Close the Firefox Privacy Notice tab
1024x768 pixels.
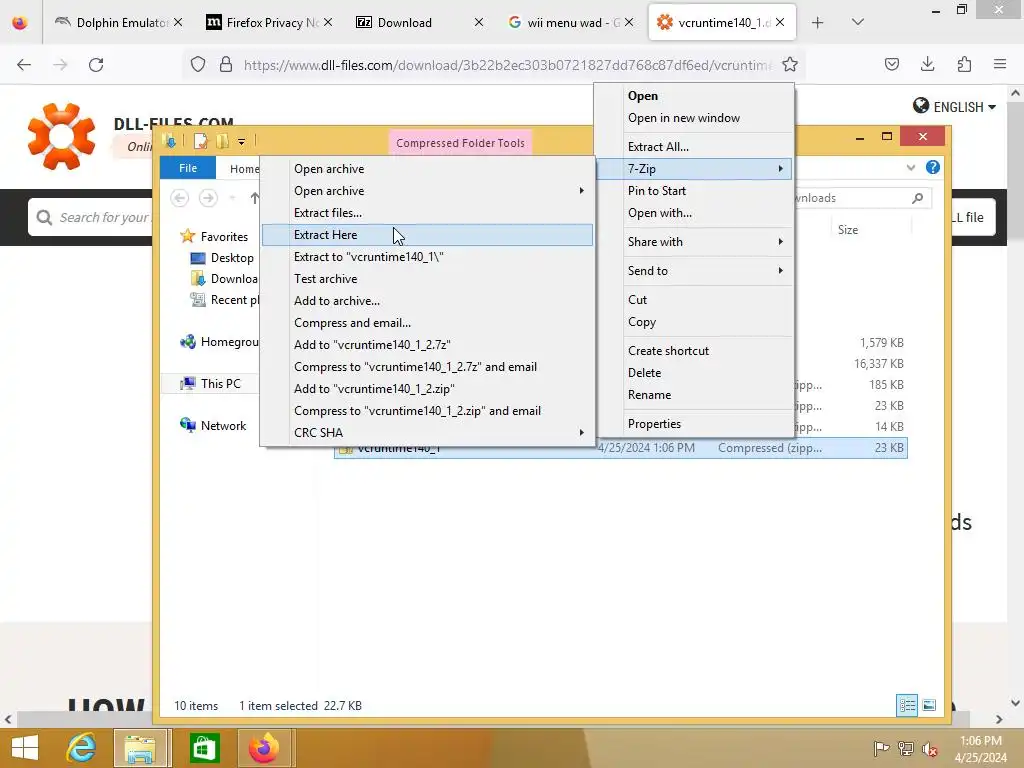328,23
